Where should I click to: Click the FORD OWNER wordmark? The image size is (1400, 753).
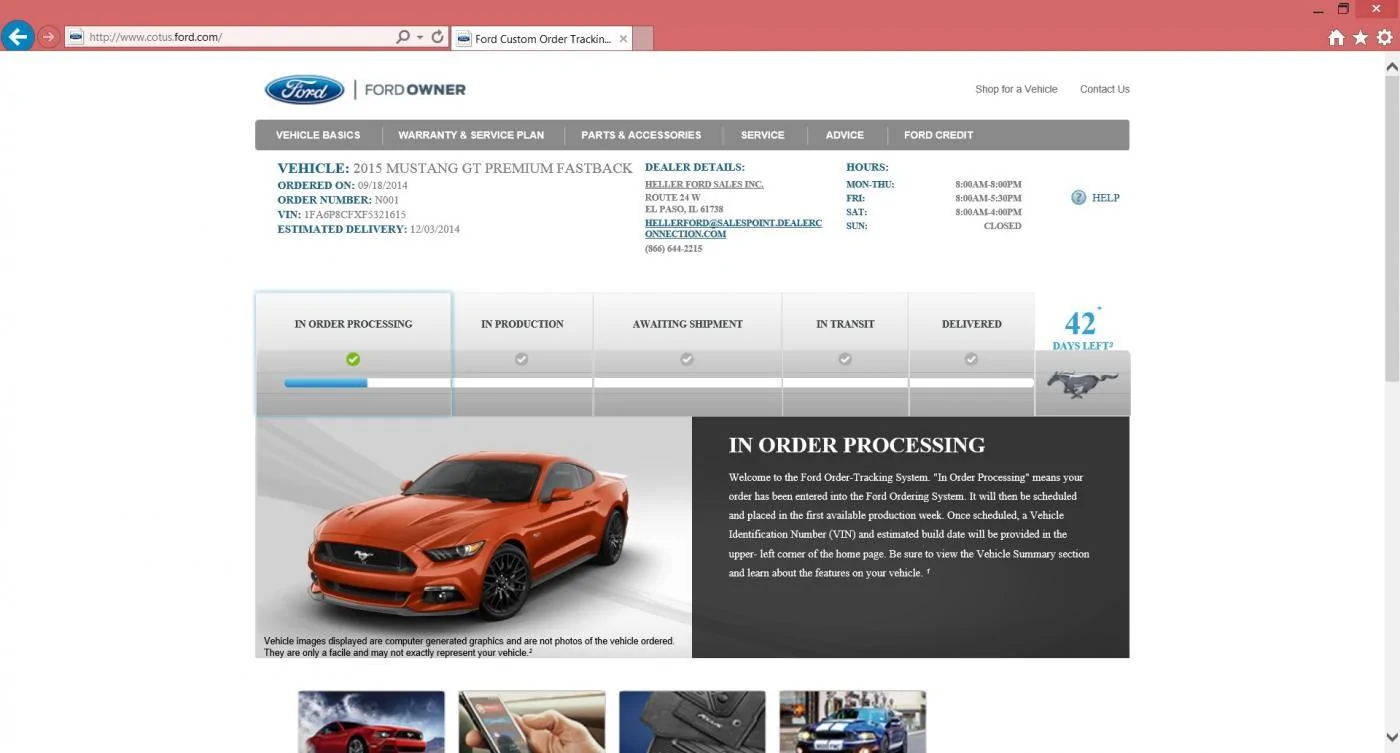[x=415, y=90]
